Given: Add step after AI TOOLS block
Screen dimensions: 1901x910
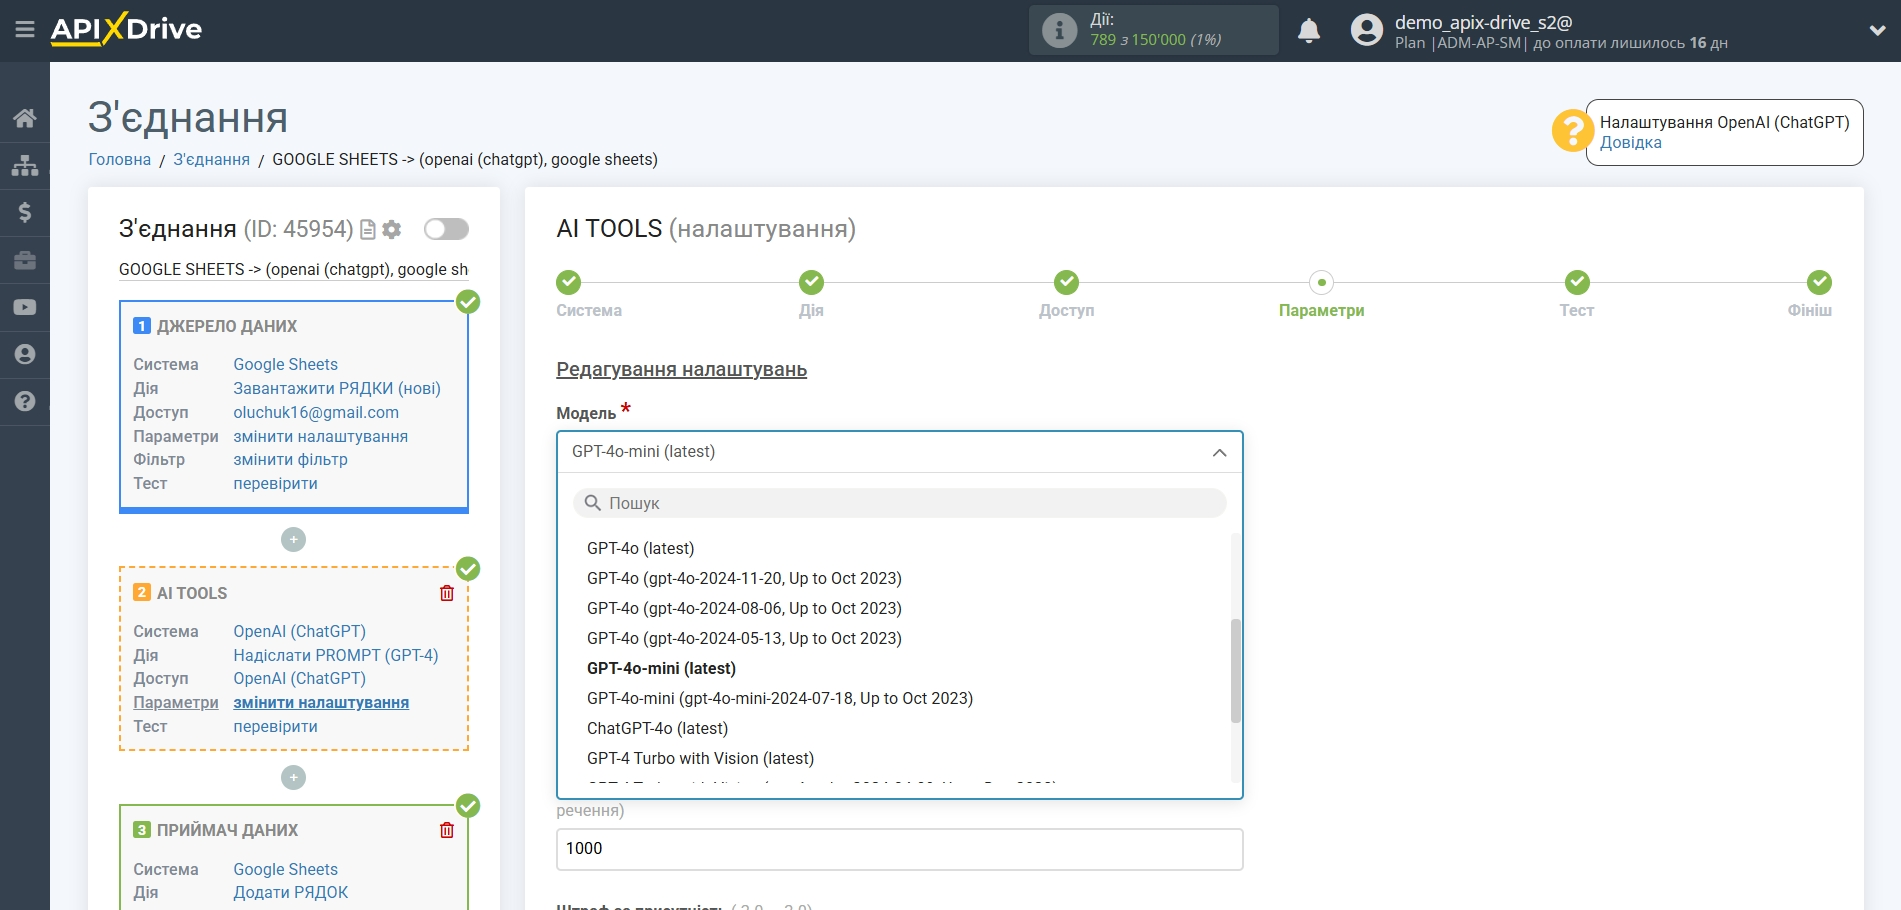Looking at the screenshot, I should 293,777.
